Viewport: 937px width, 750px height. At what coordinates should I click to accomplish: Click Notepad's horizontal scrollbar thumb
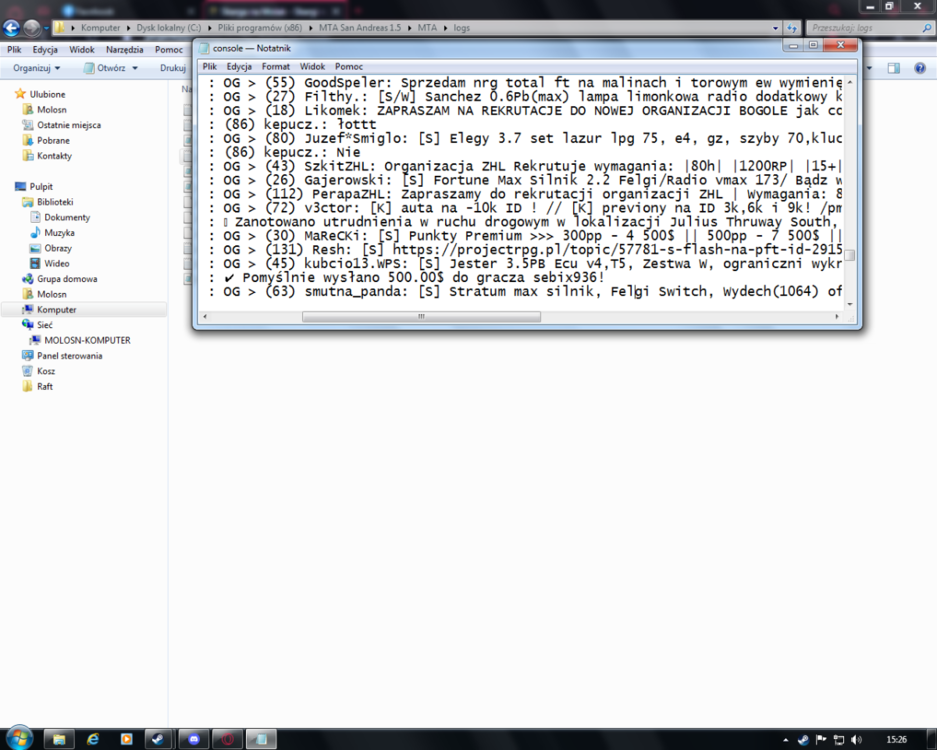click(x=421, y=316)
